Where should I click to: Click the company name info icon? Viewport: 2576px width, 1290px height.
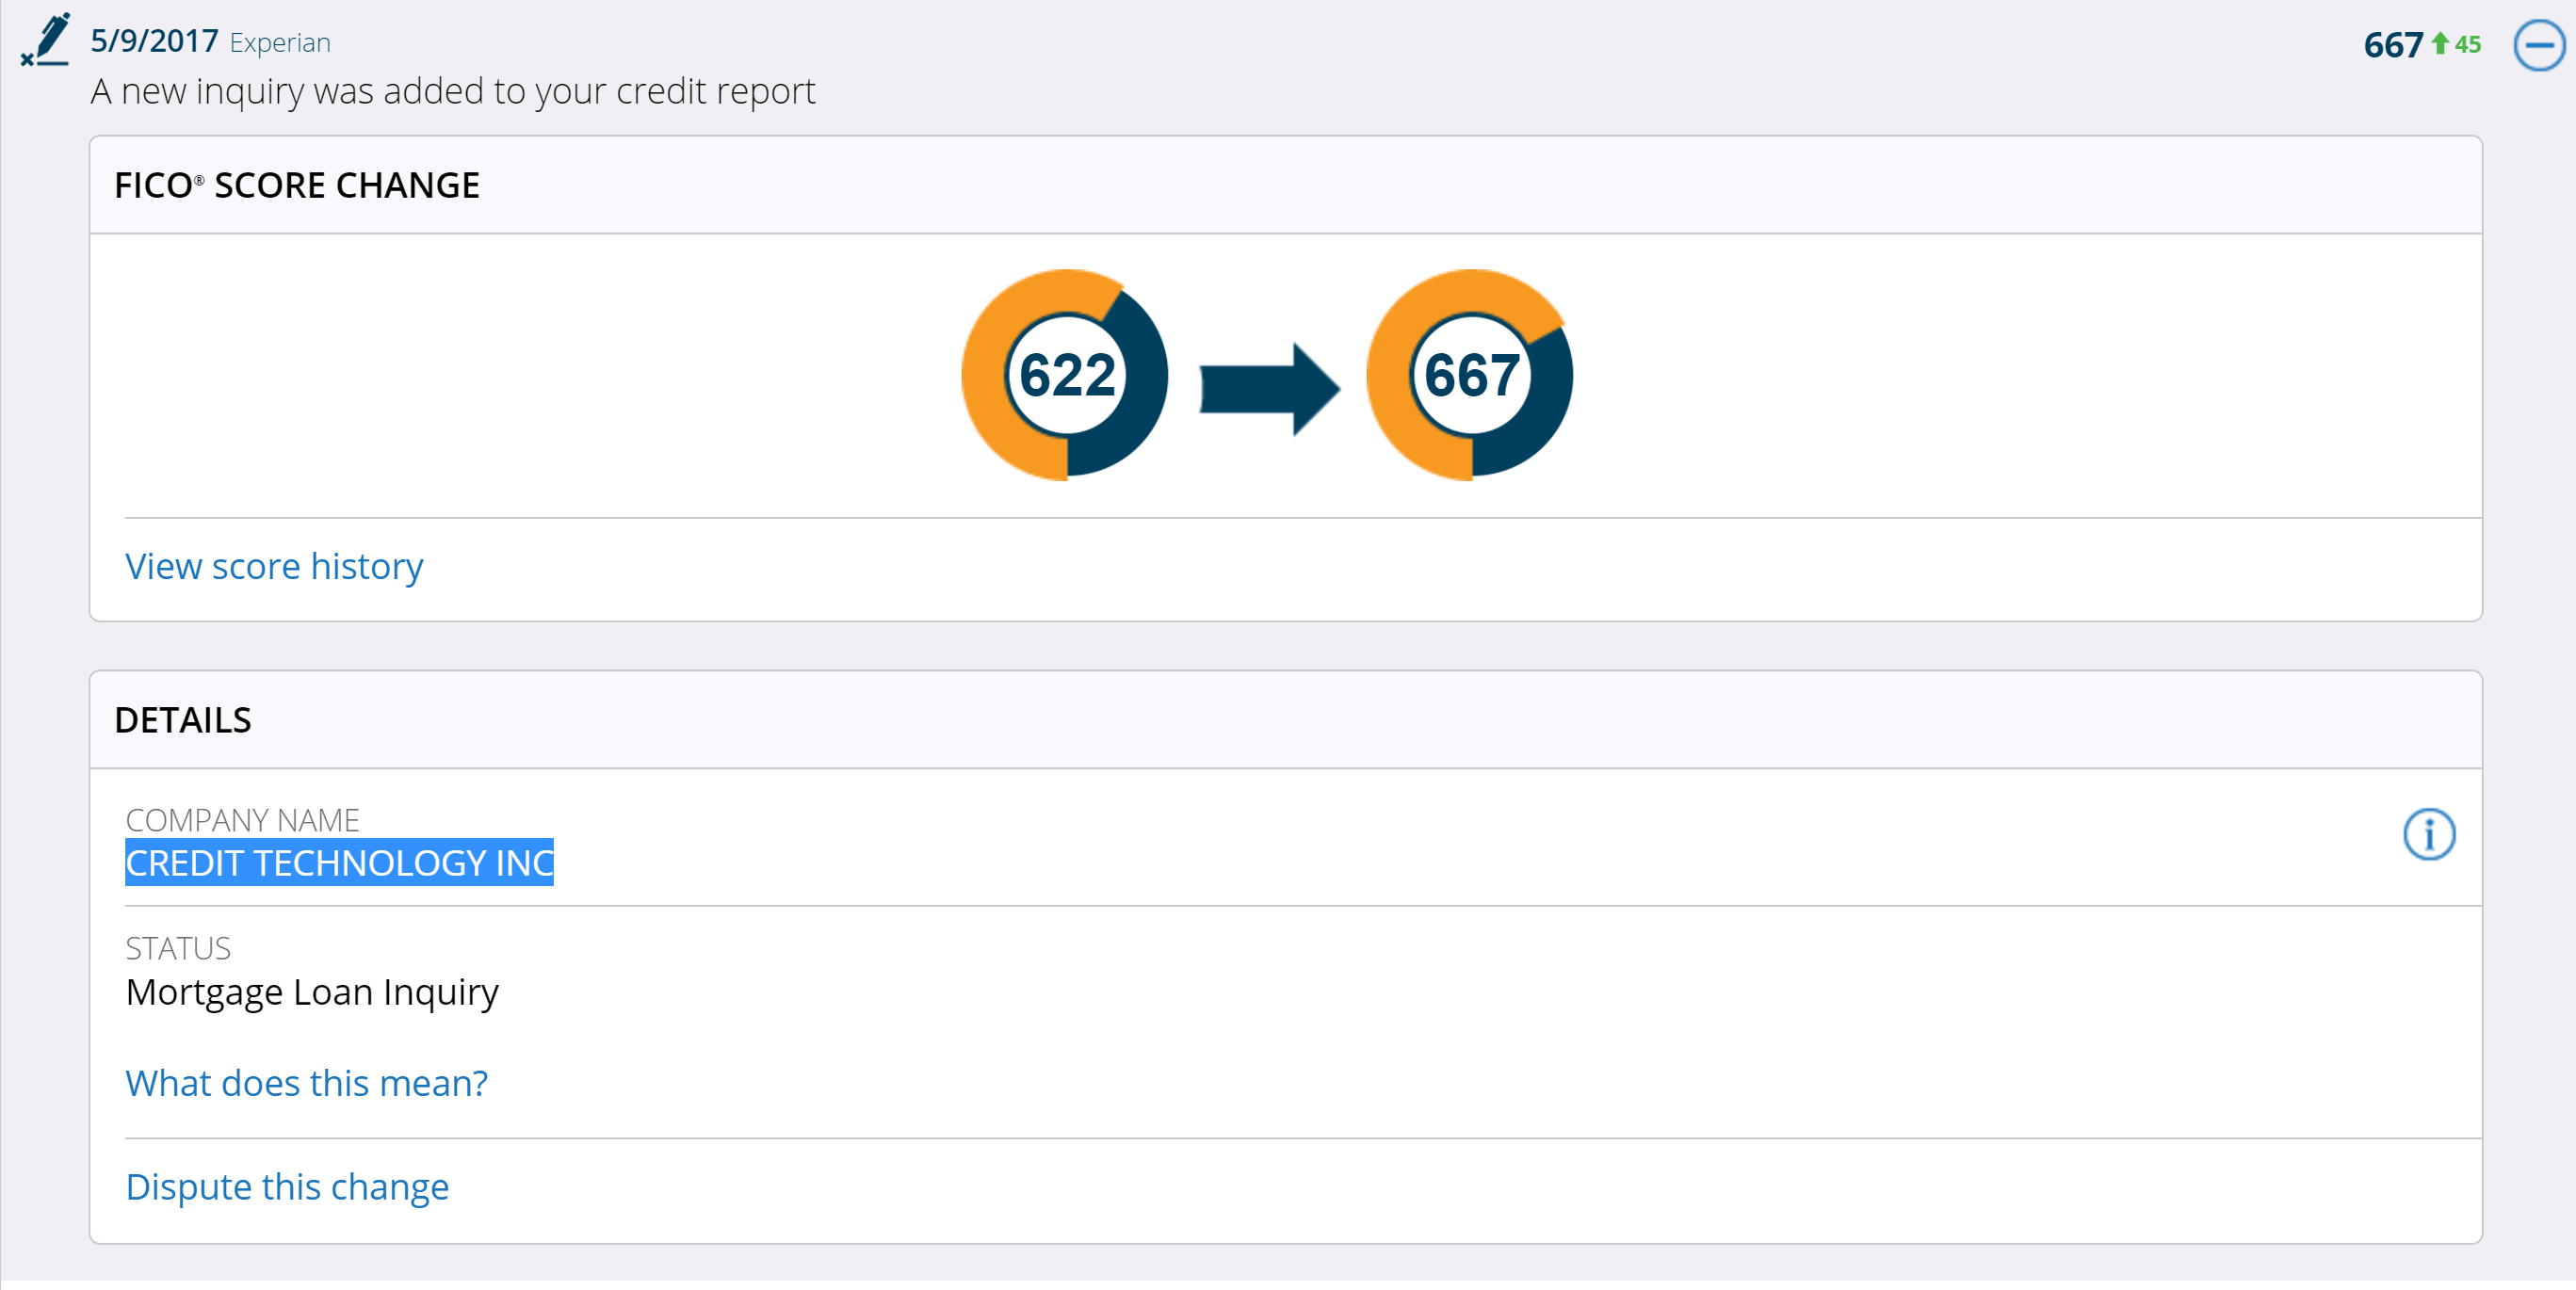(x=2428, y=834)
